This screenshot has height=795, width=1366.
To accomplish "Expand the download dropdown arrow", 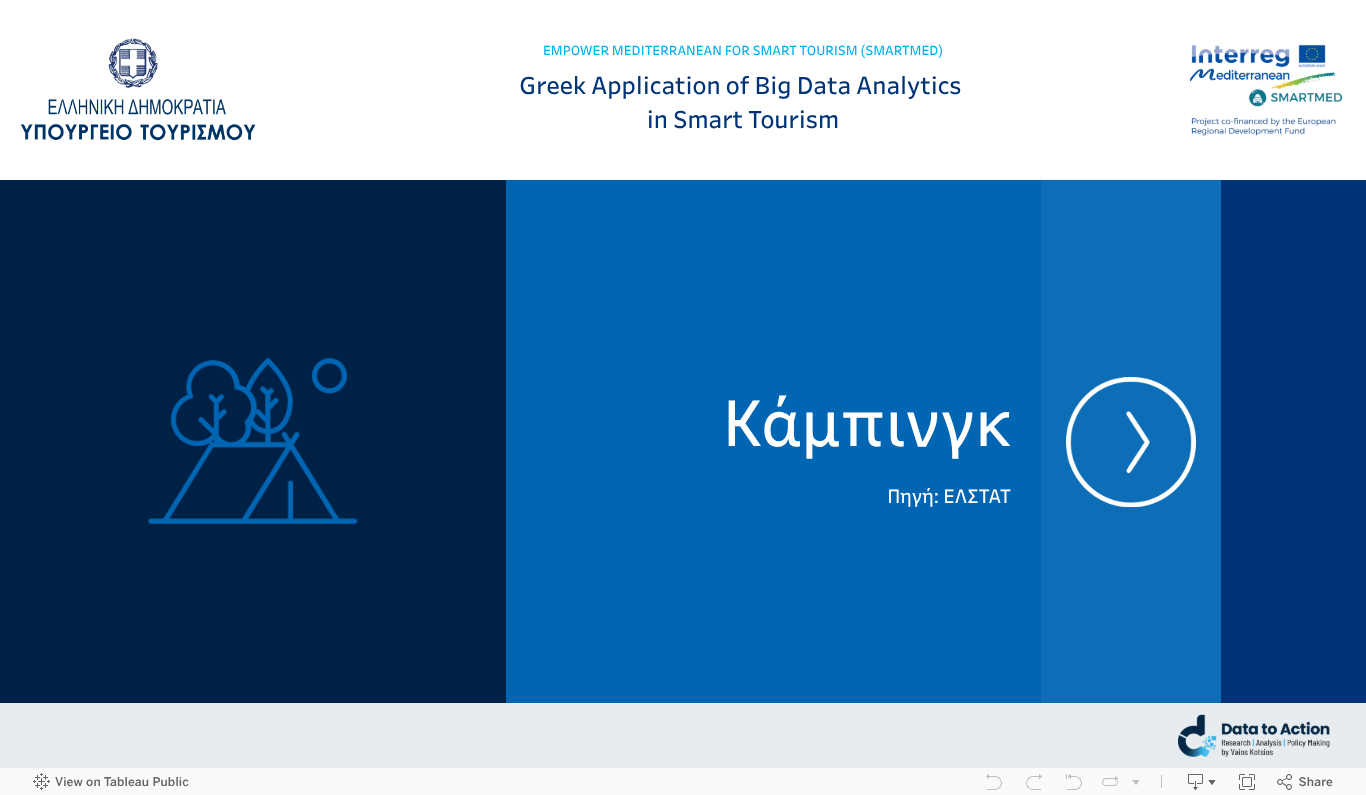I will click(1212, 782).
